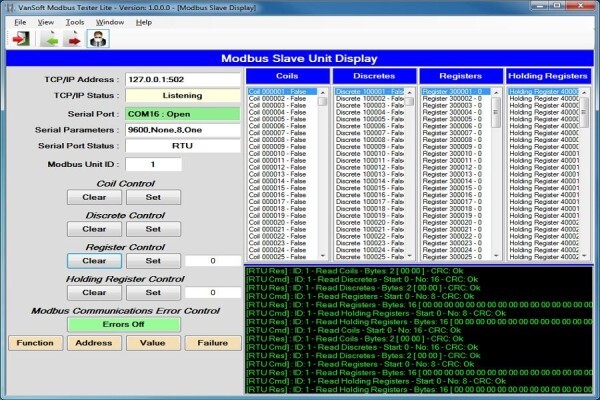The width and height of the screenshot is (600, 400).
Task: Open the Help menu
Action: 144,22
